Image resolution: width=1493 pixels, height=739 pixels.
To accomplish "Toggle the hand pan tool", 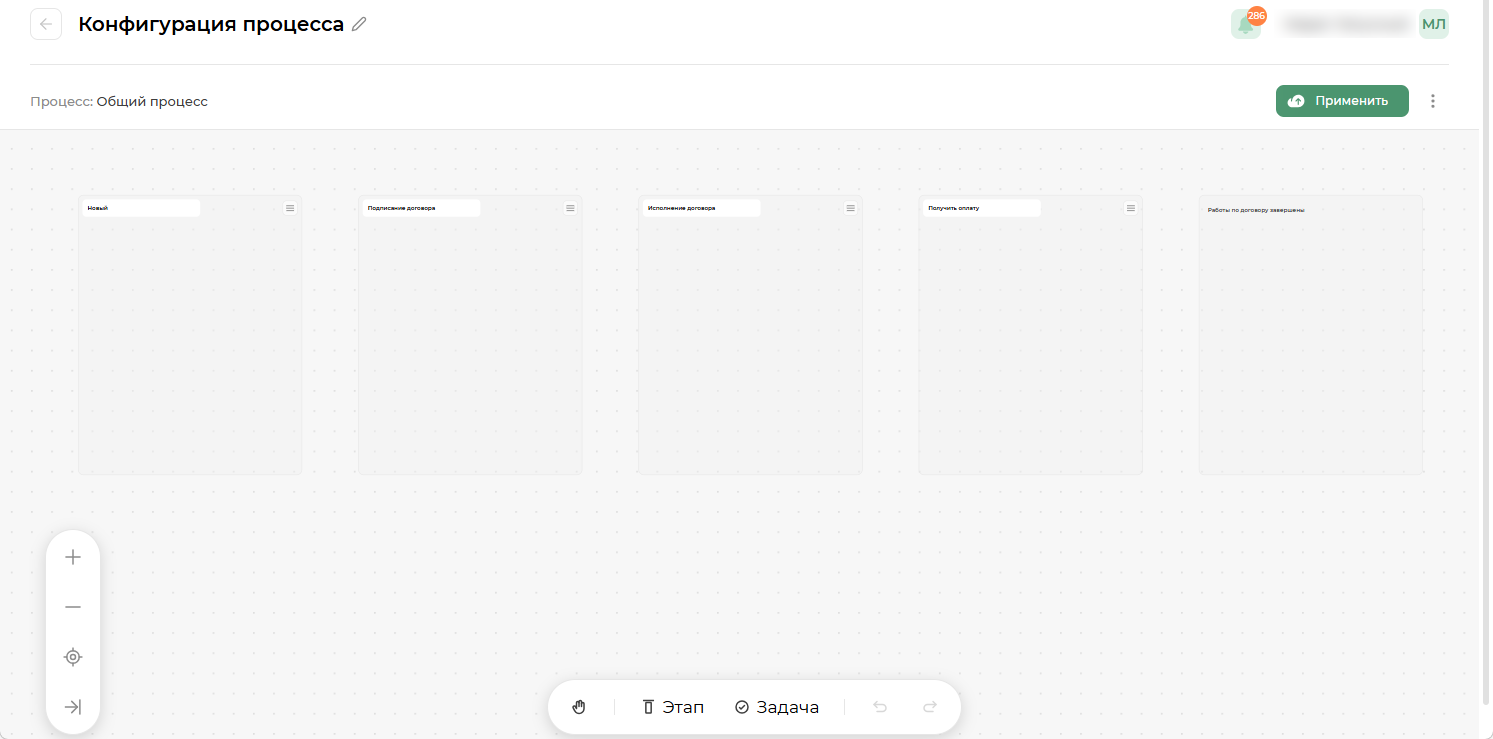I will (x=579, y=707).
